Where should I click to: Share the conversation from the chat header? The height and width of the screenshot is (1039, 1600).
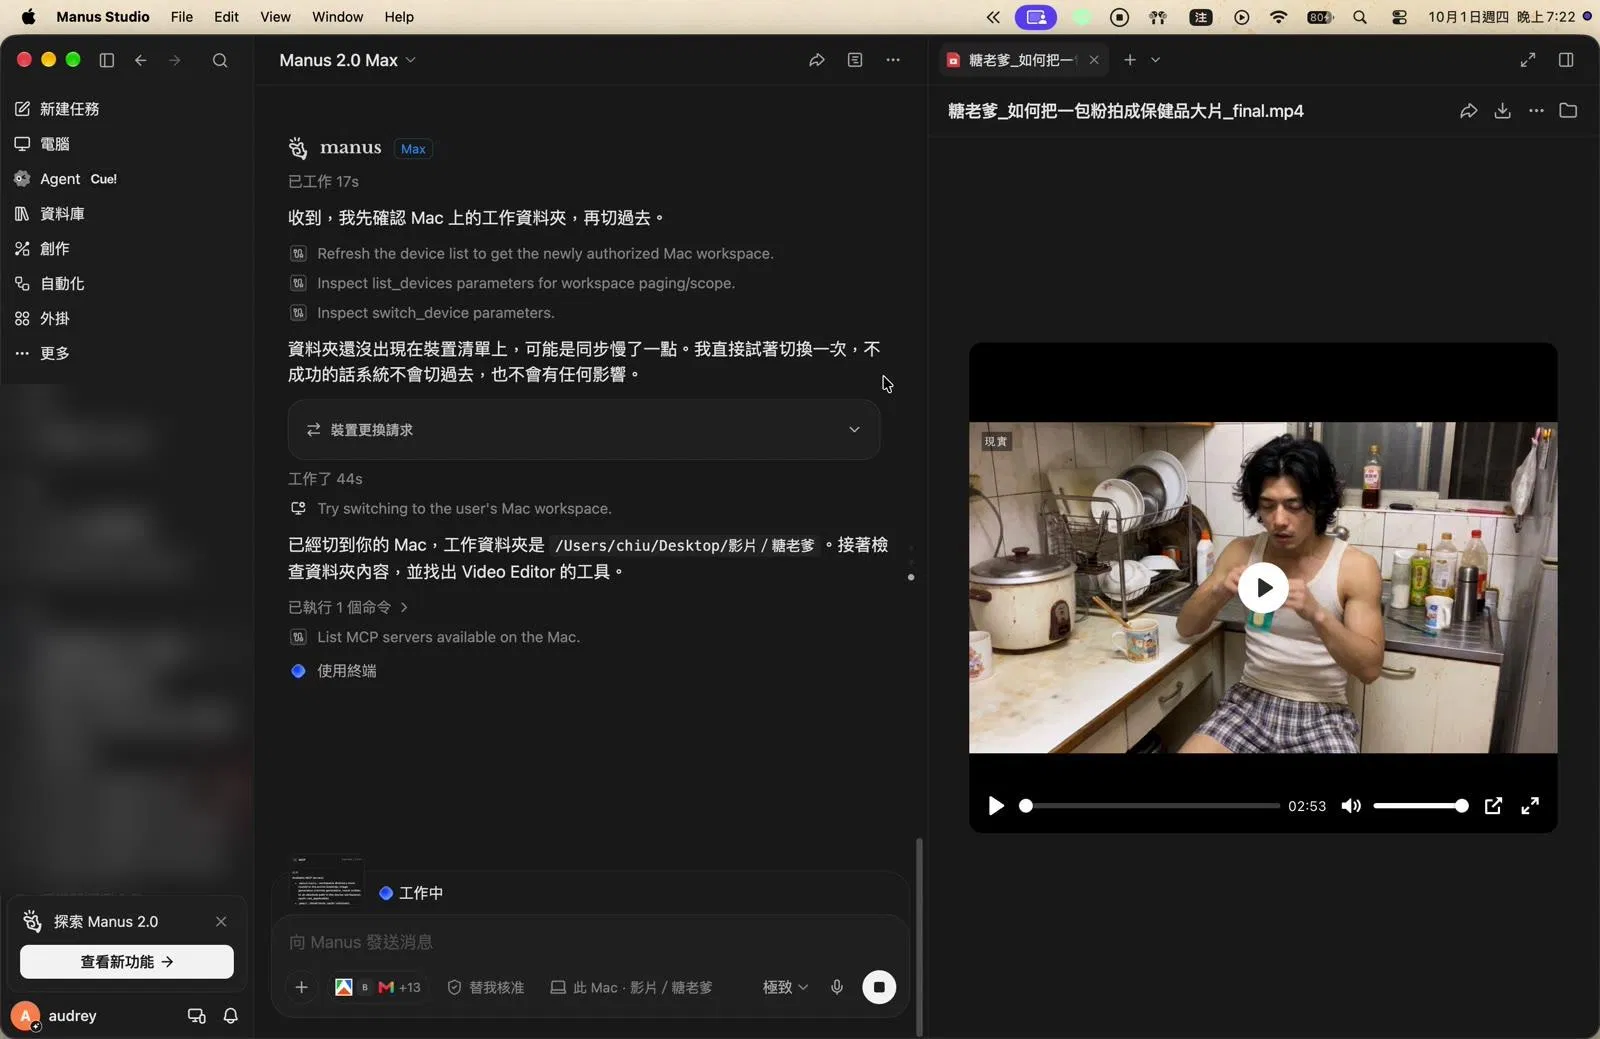tap(817, 60)
